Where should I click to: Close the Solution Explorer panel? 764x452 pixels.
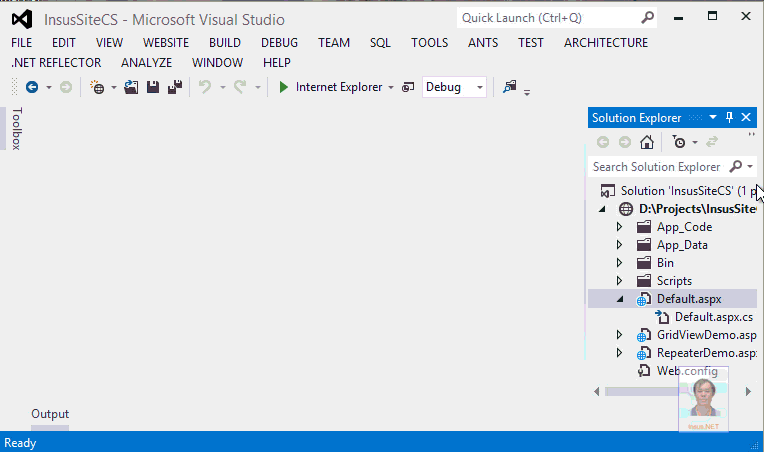(746, 117)
